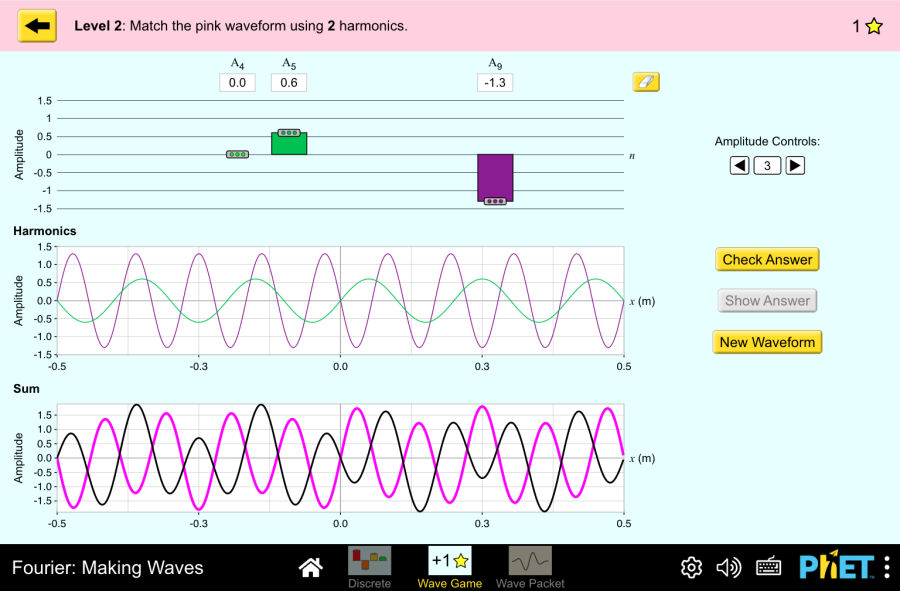Click the A4 amplitude value field
This screenshot has height=591, width=900.
[x=237, y=82]
